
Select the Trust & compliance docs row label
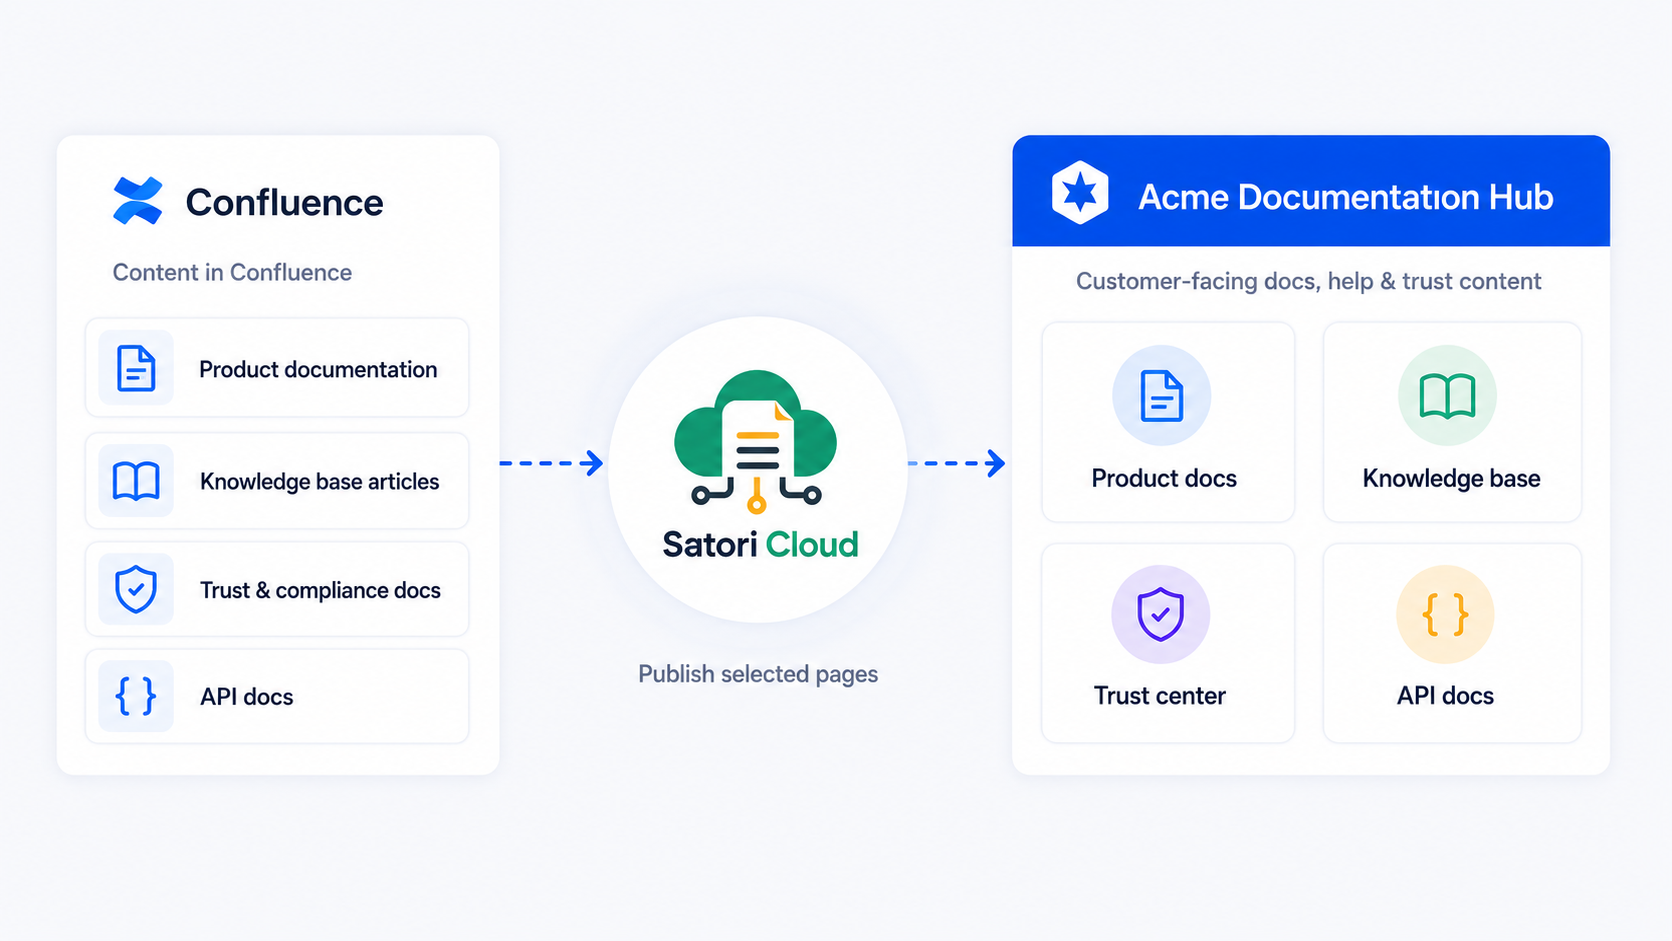point(320,590)
